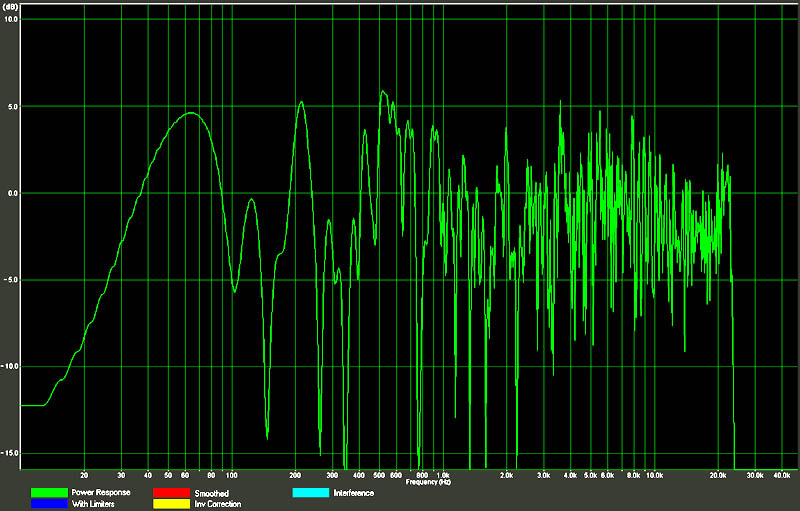Image resolution: width=800 pixels, height=511 pixels.
Task: Click the green Power Response color swatch
Action: click(x=49, y=493)
